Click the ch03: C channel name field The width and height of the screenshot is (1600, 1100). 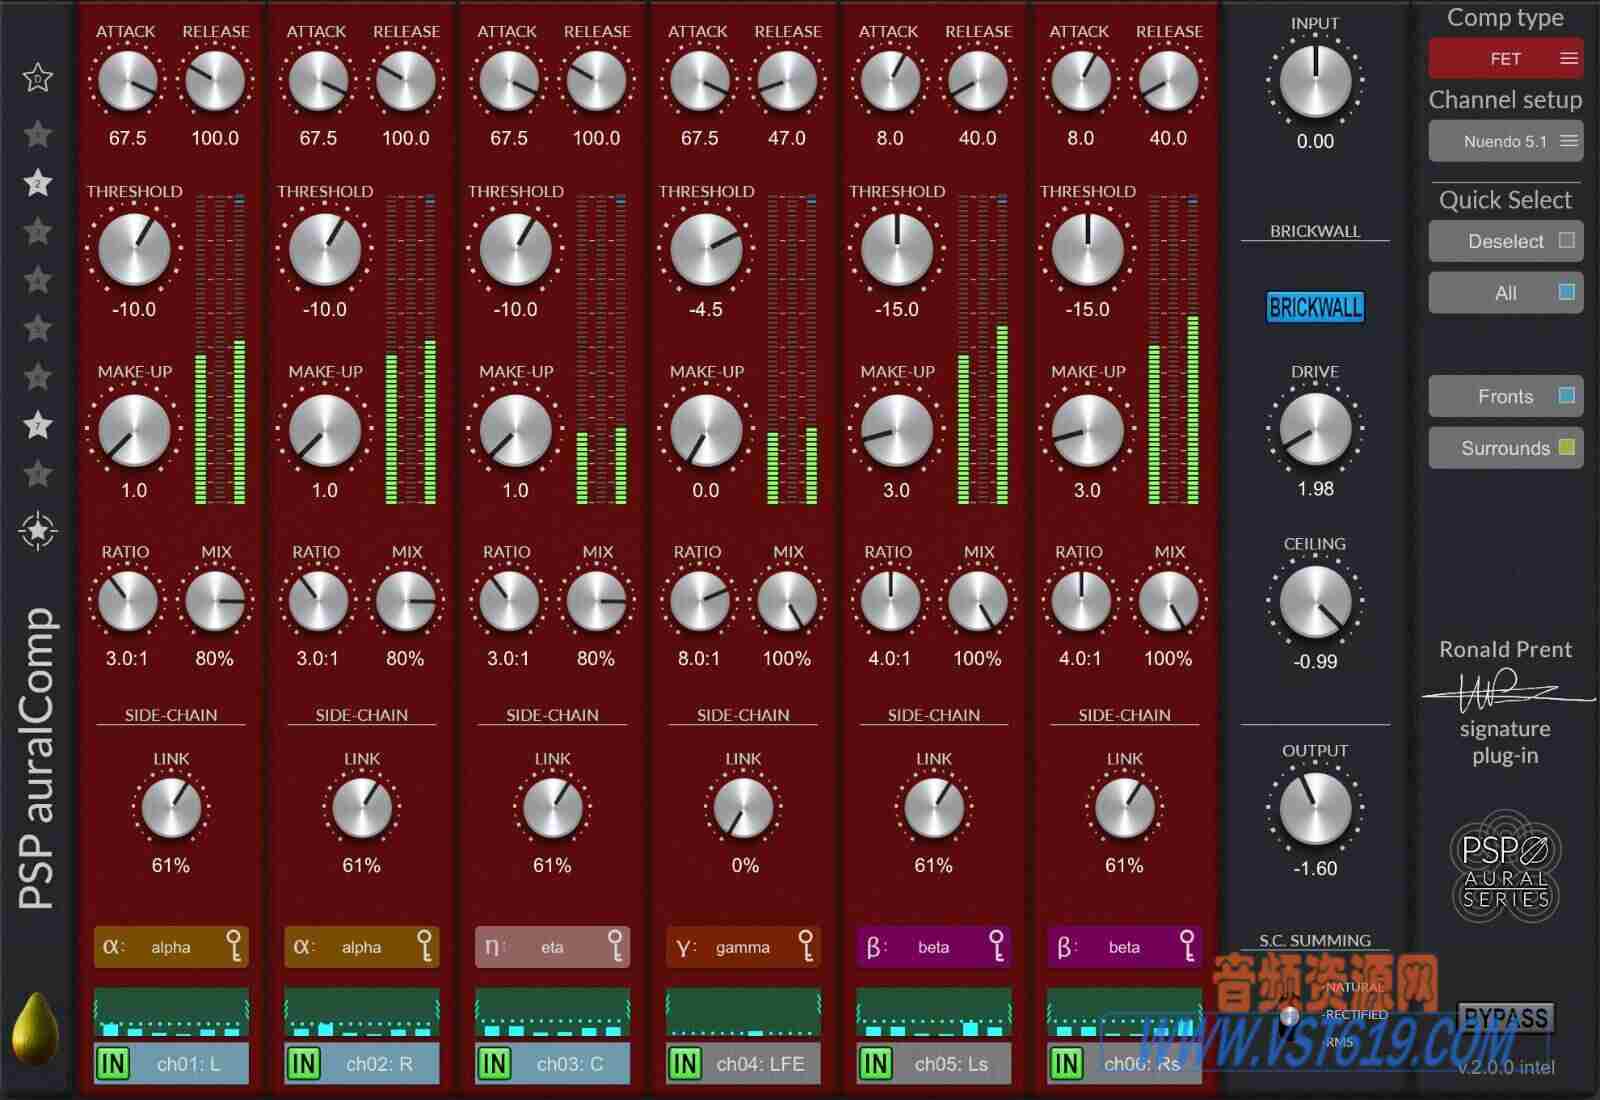[x=570, y=1064]
